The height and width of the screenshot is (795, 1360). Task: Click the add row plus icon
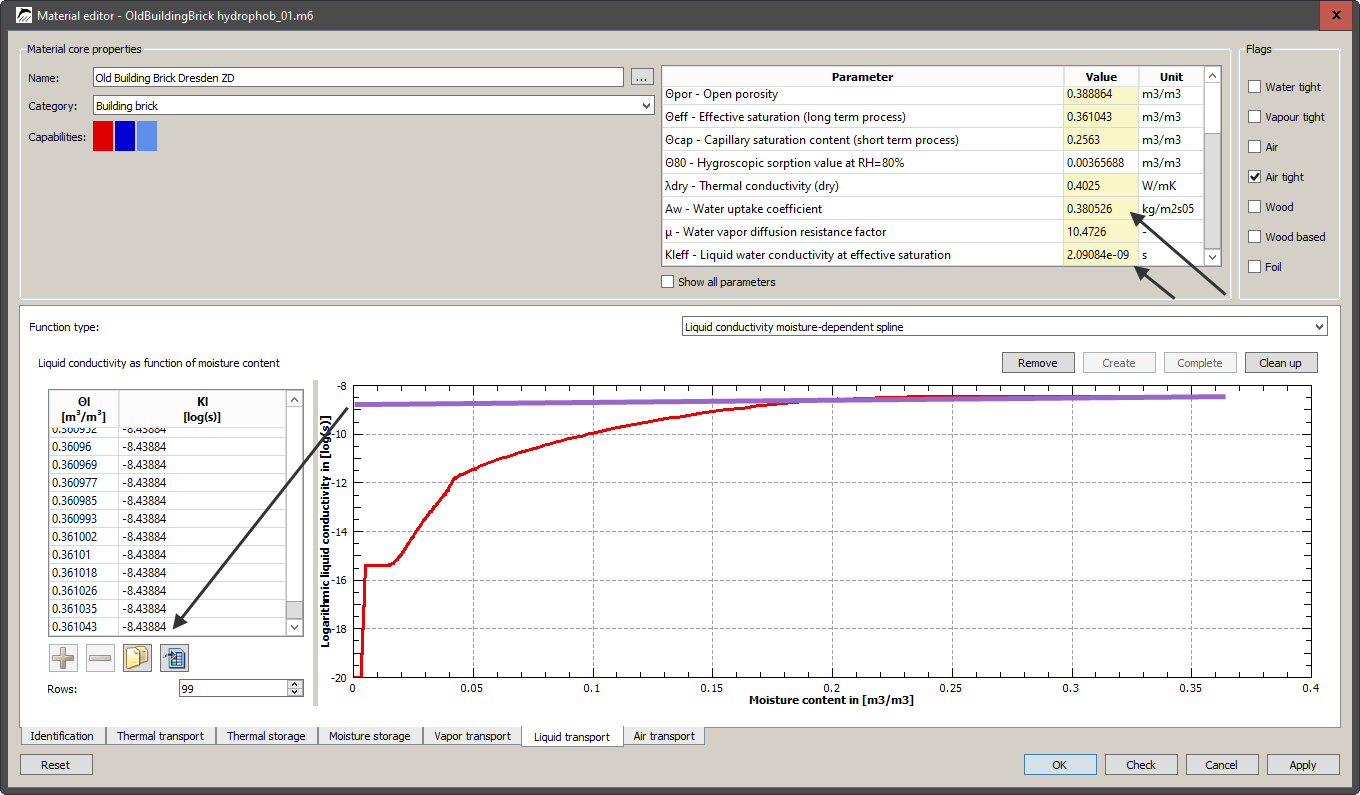point(62,657)
